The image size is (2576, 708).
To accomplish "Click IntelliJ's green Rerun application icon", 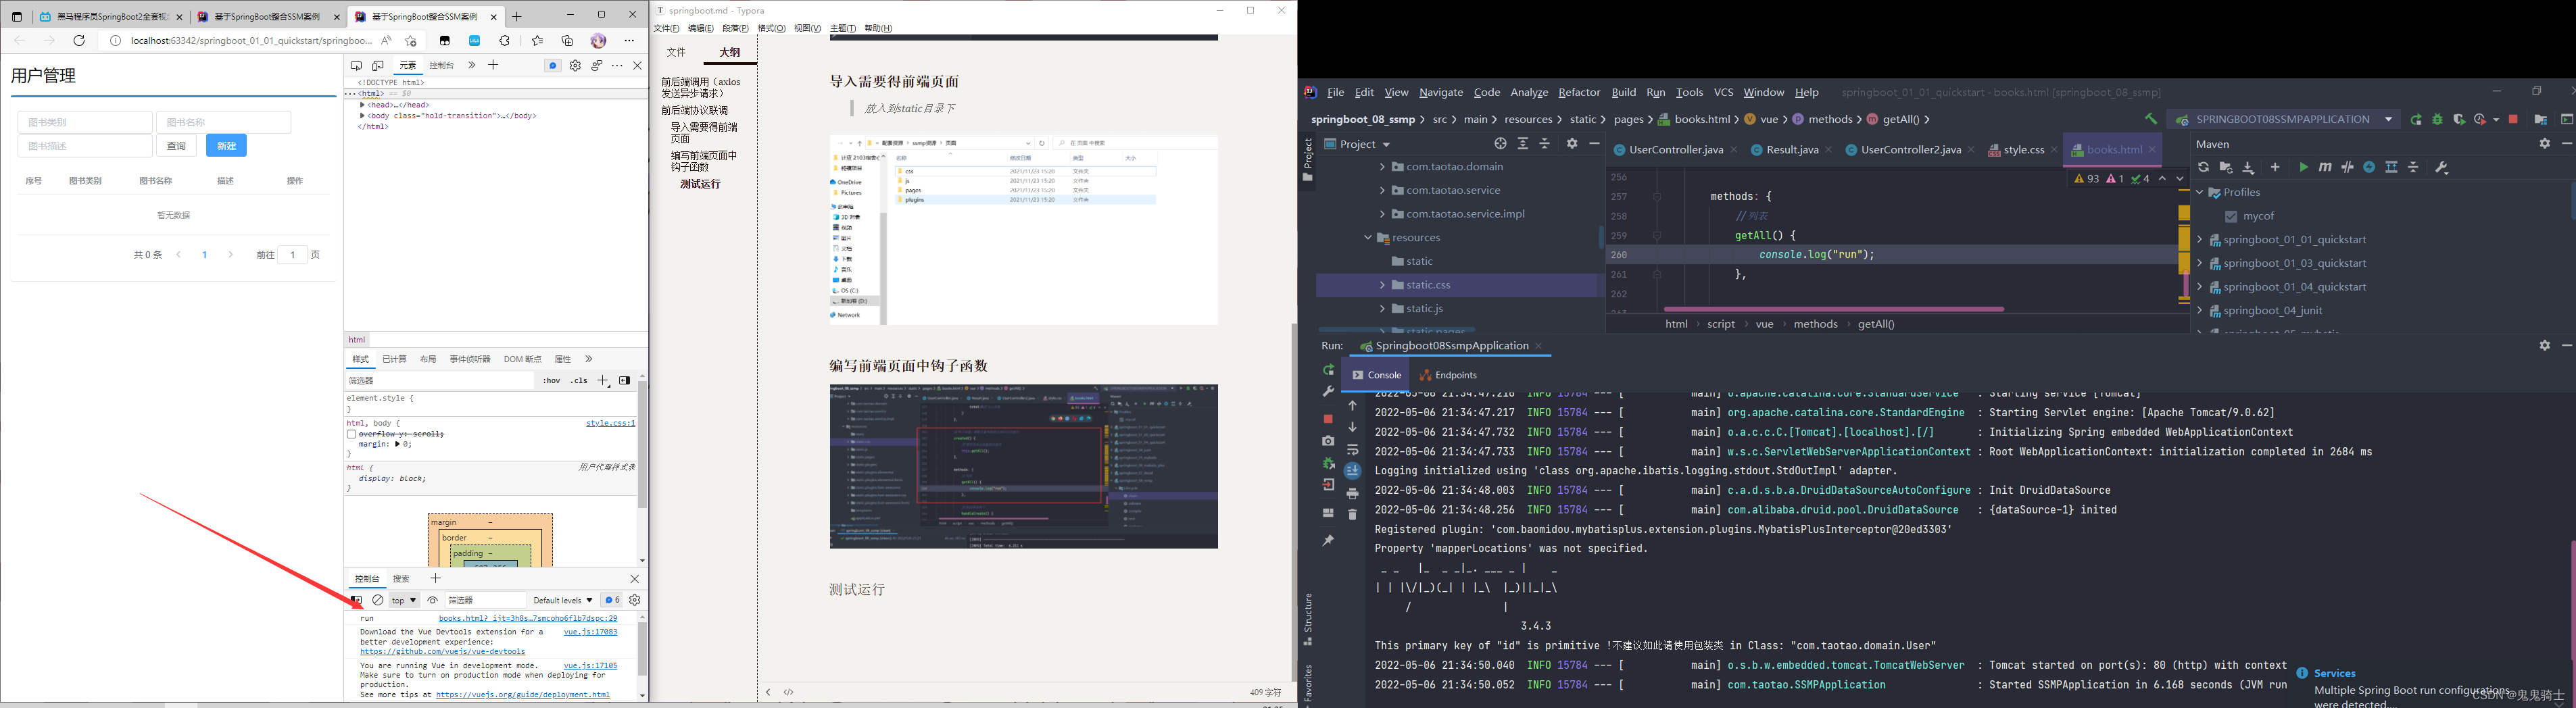I will [x=2416, y=119].
